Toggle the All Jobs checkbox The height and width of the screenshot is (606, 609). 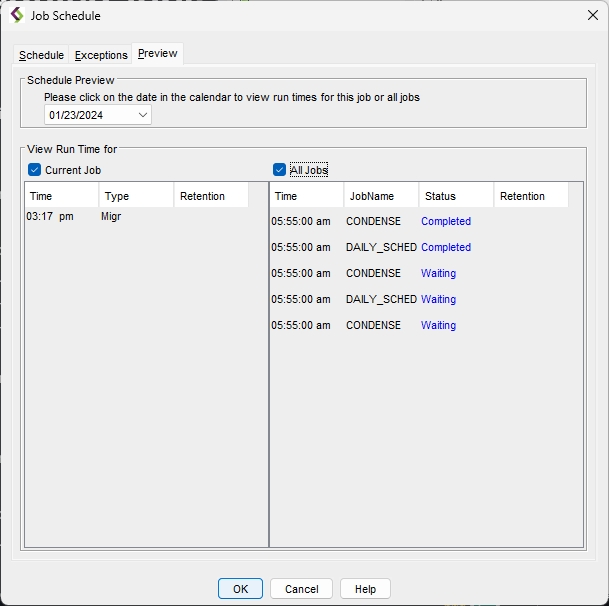point(280,170)
